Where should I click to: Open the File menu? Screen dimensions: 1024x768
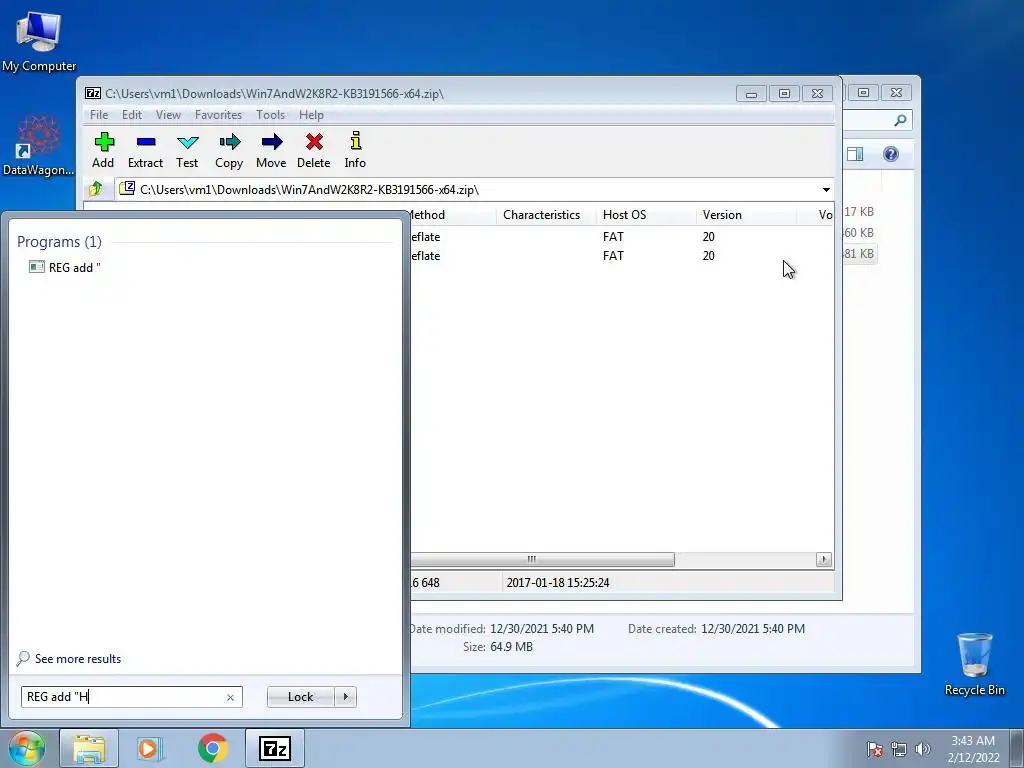(99, 115)
